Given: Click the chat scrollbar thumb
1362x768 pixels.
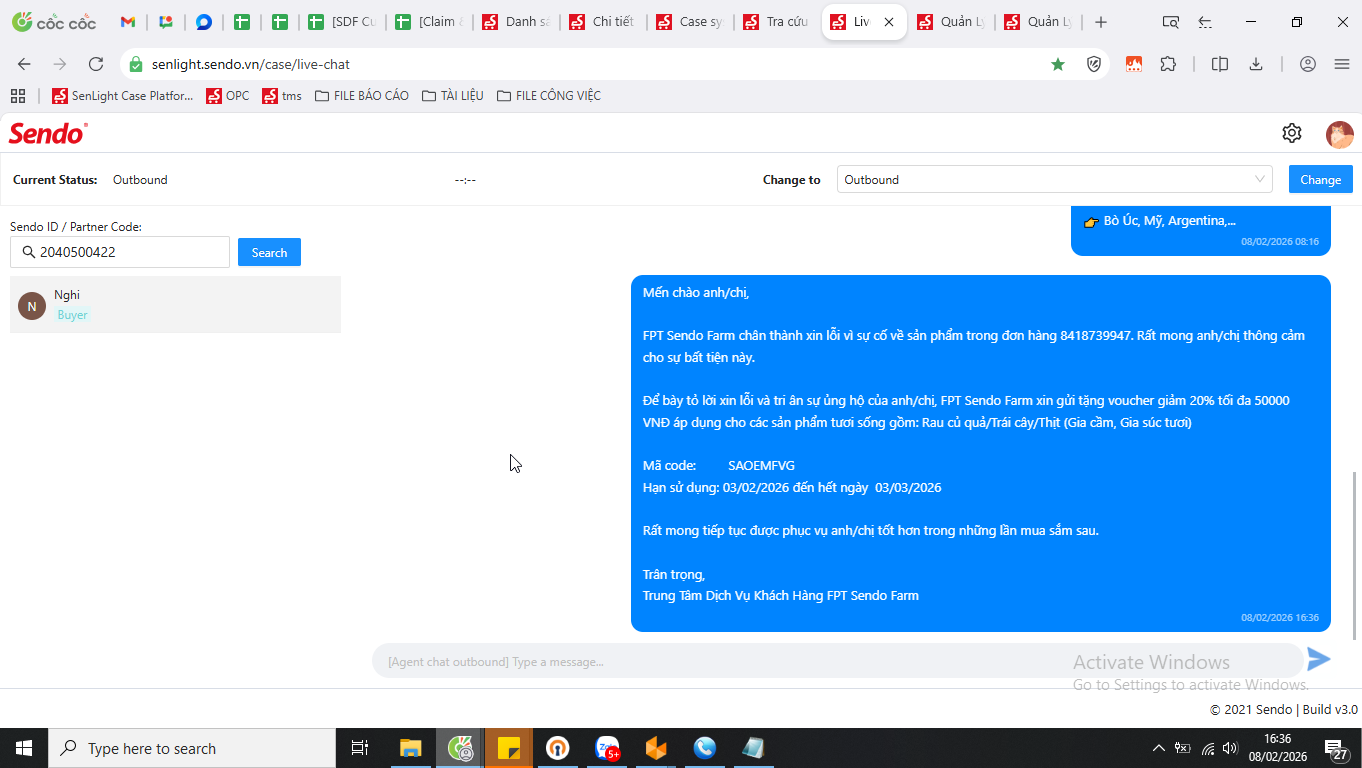Looking at the screenshot, I should [1356, 555].
